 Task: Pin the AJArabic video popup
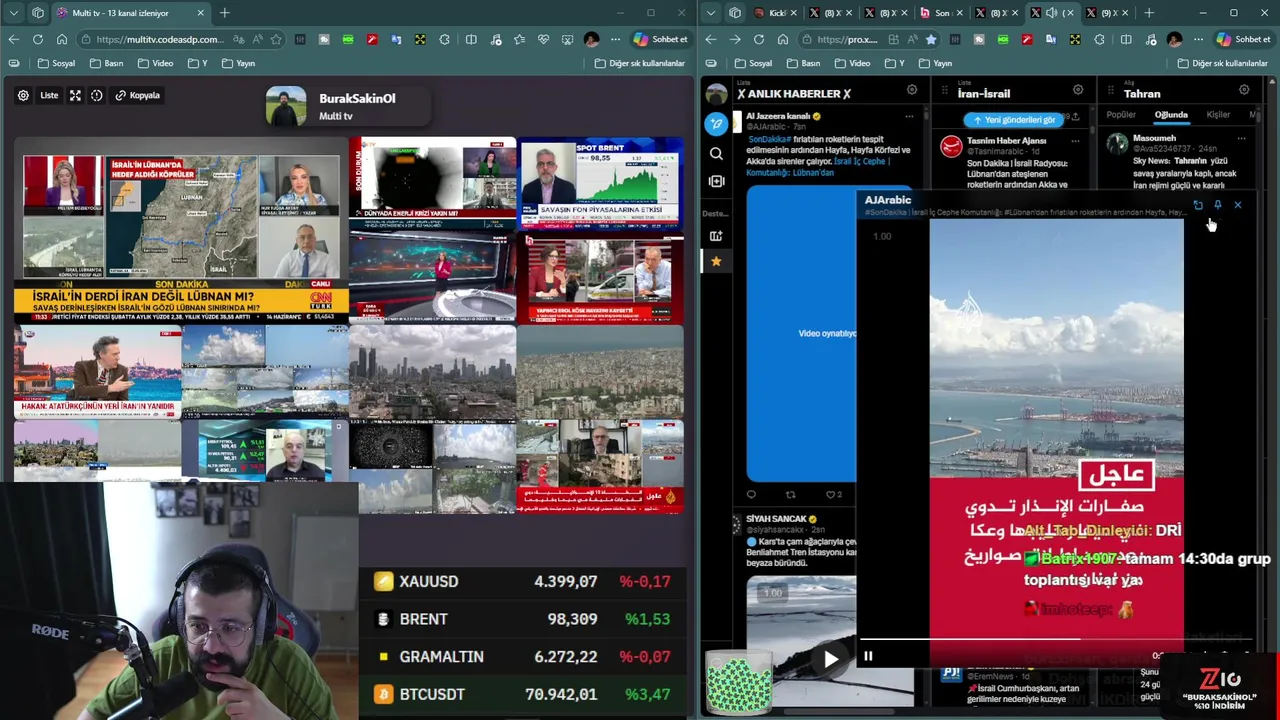1218,205
